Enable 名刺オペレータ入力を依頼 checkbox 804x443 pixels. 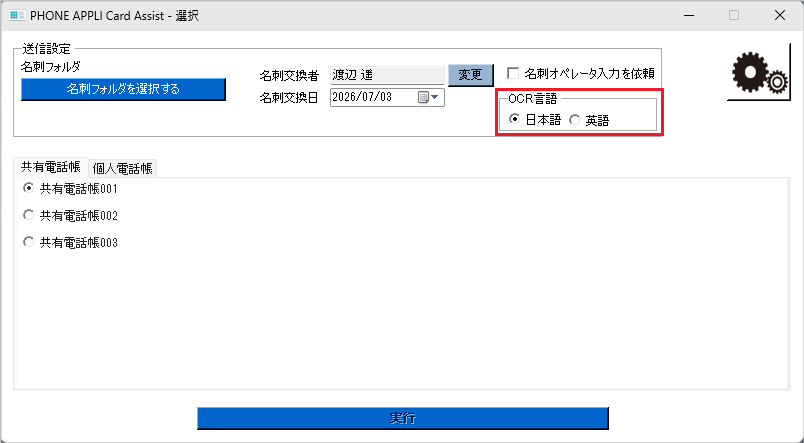(513, 73)
